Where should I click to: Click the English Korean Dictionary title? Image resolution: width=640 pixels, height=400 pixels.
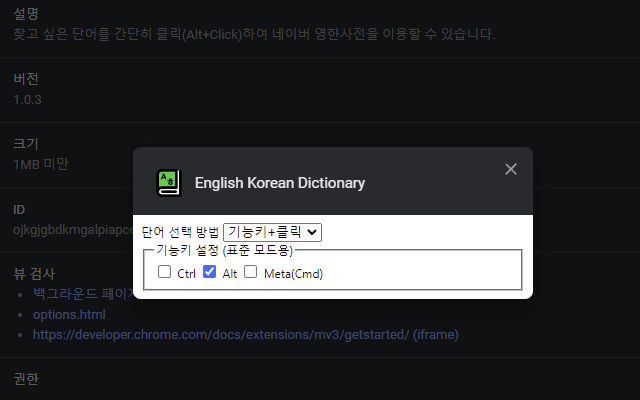tap(280, 183)
